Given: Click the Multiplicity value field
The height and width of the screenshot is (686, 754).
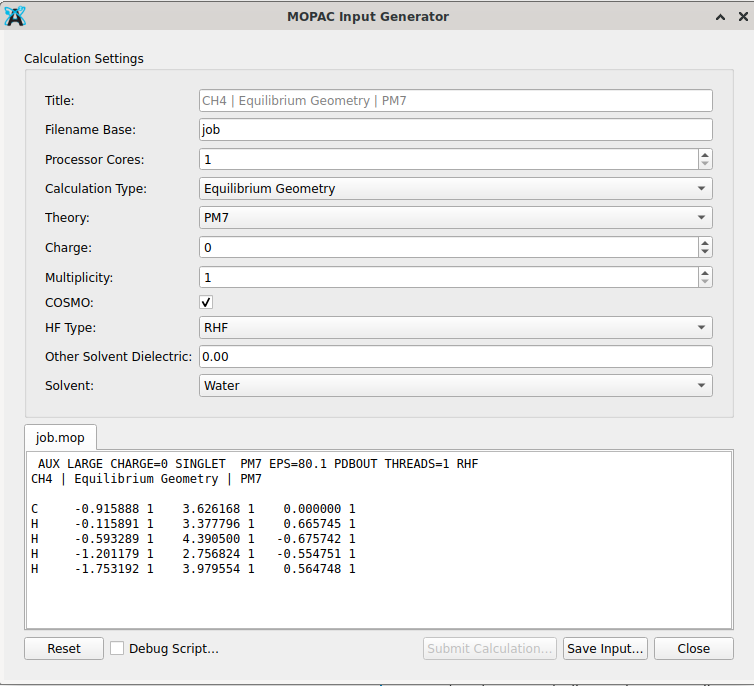Looking at the screenshot, I should 449,277.
